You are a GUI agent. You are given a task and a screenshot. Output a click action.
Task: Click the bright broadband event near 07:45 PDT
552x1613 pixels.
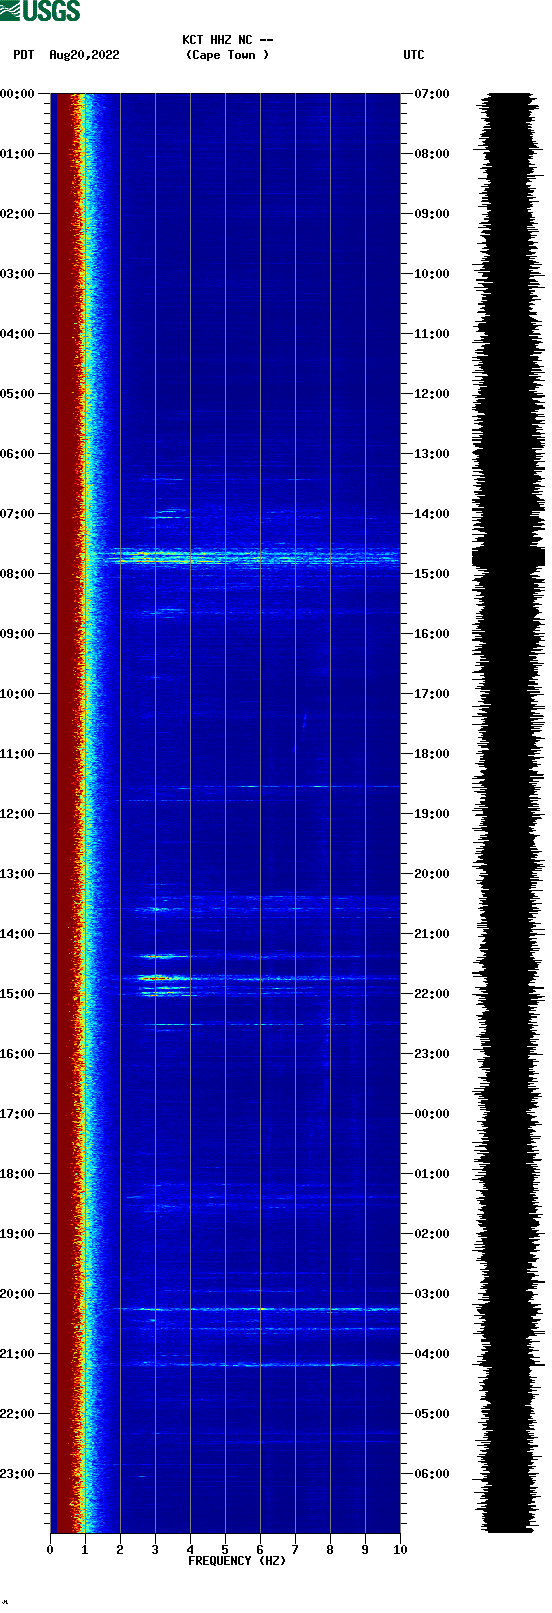click(245, 556)
